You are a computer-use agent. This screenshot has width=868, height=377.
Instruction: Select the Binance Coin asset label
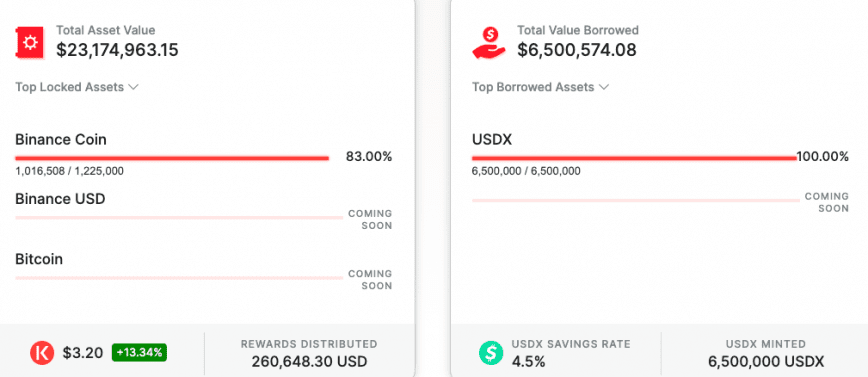(x=61, y=140)
